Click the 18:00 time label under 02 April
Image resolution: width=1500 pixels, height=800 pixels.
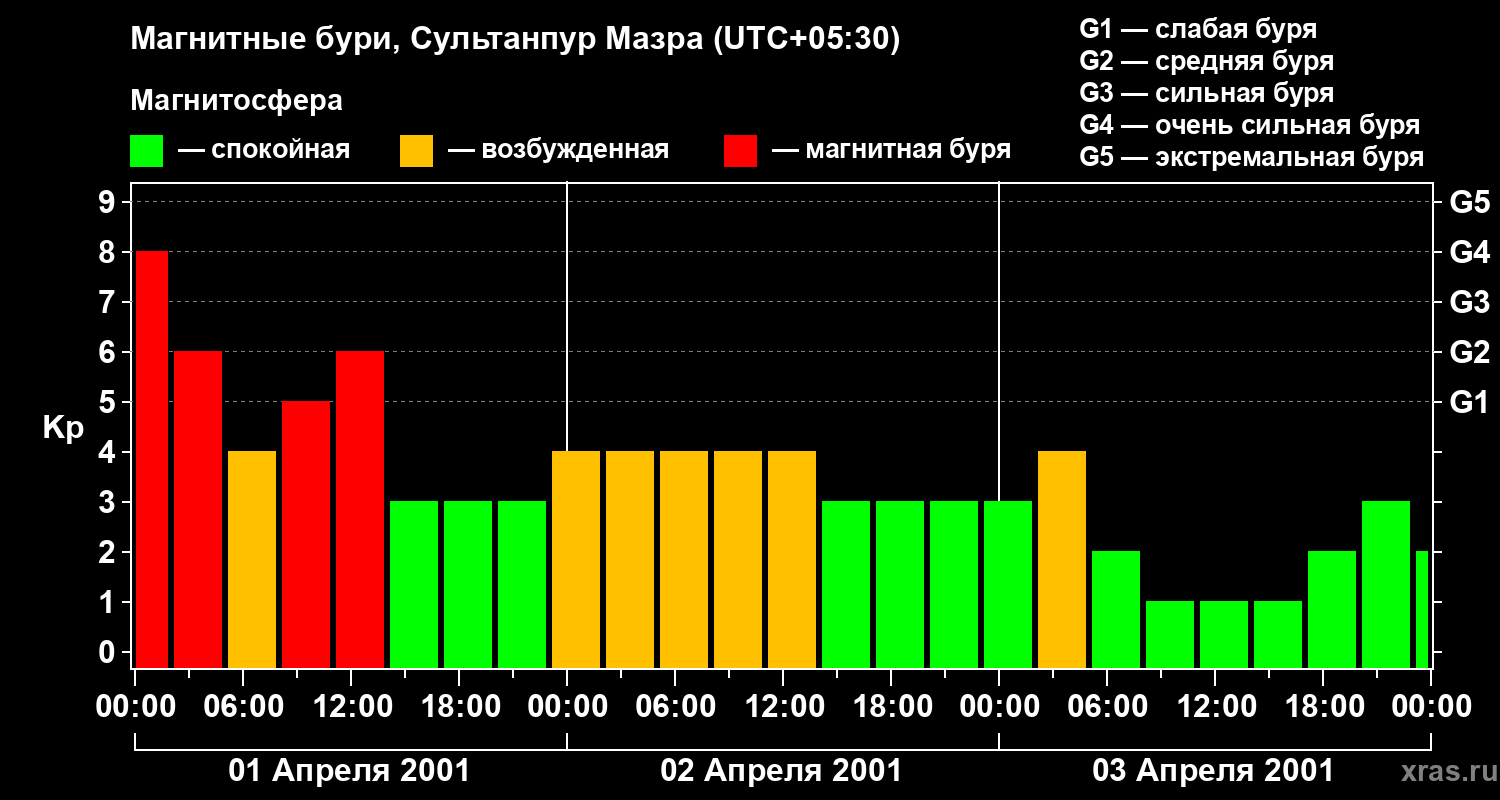point(891,707)
